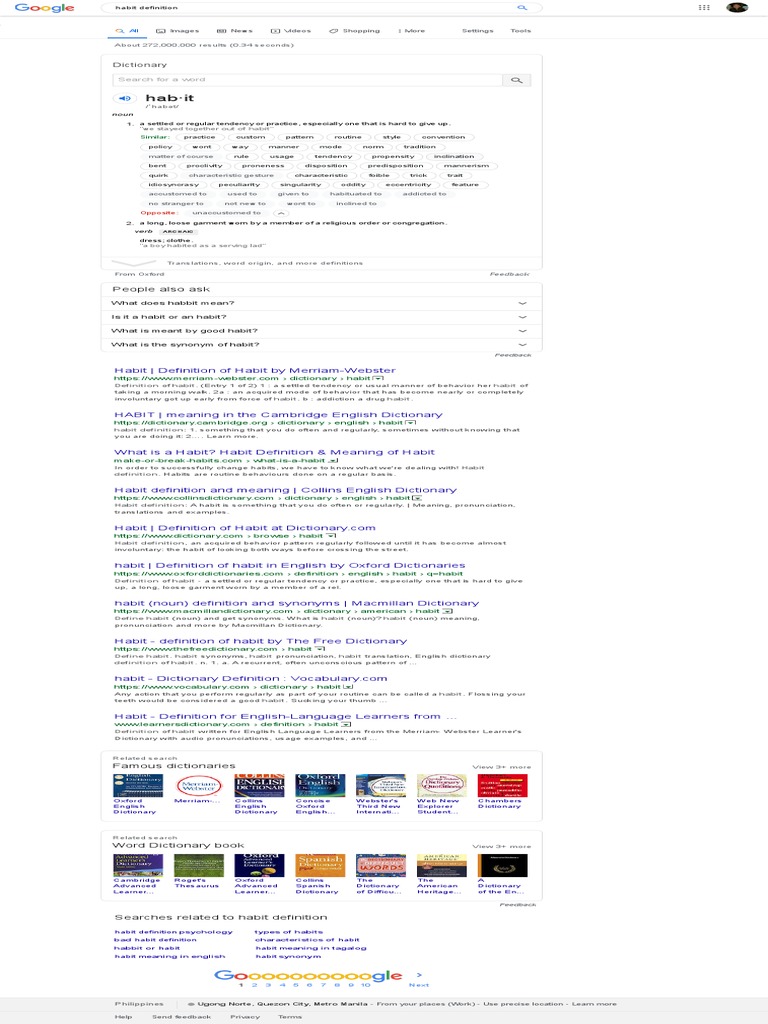Image resolution: width=768 pixels, height=1024 pixels.
Task: Open the Macmillan Dictionary habit result
Action: coord(296,603)
